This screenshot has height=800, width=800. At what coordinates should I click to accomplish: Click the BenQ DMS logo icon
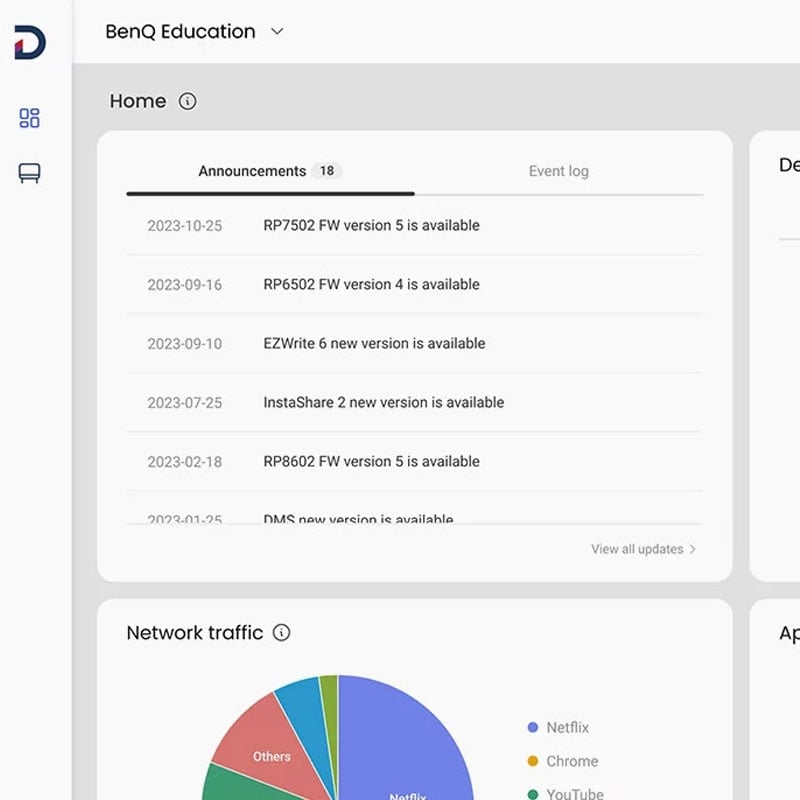click(x=30, y=43)
